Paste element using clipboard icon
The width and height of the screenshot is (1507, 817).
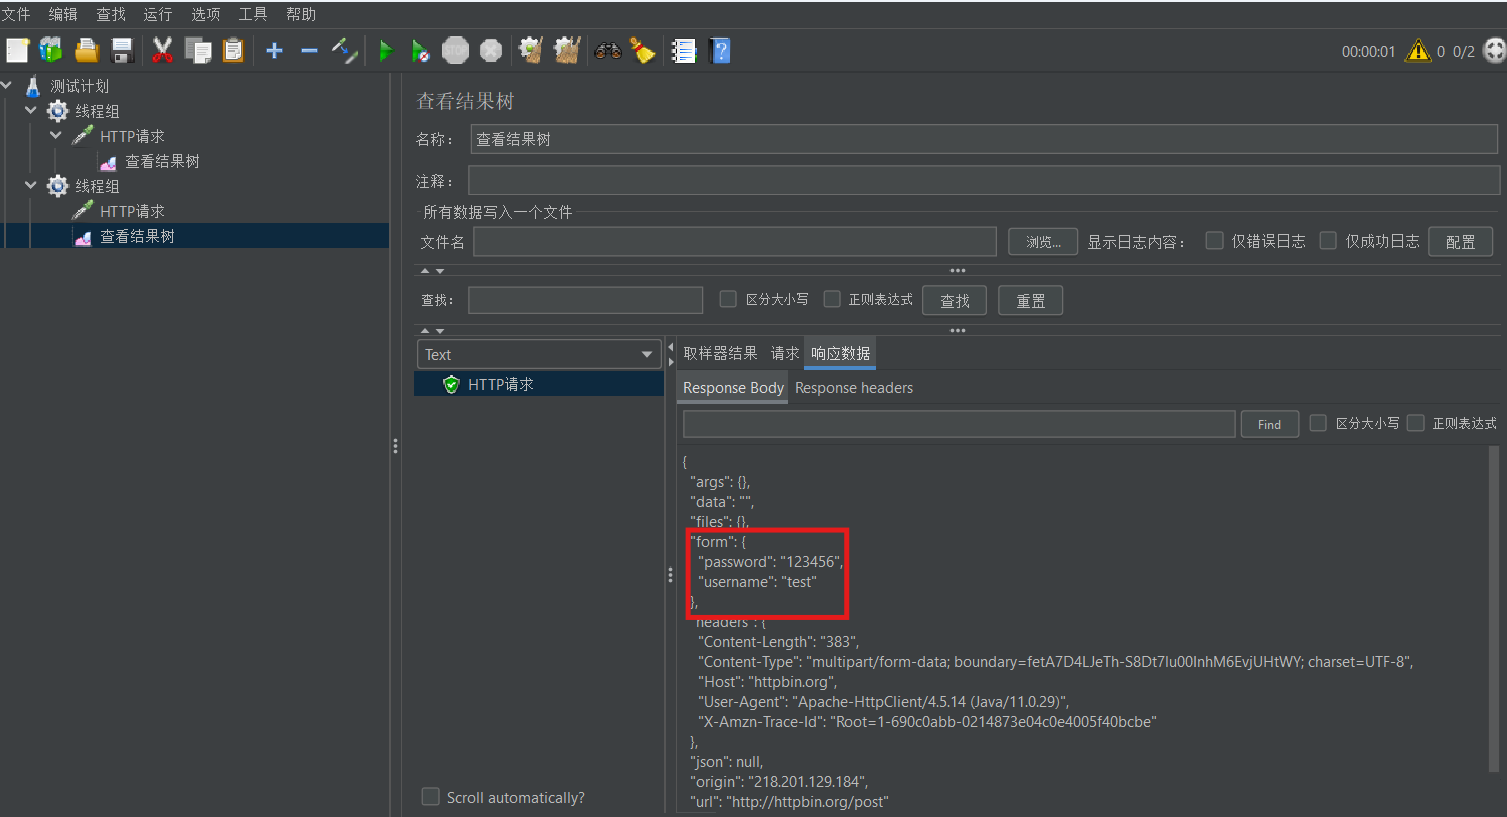coord(233,50)
